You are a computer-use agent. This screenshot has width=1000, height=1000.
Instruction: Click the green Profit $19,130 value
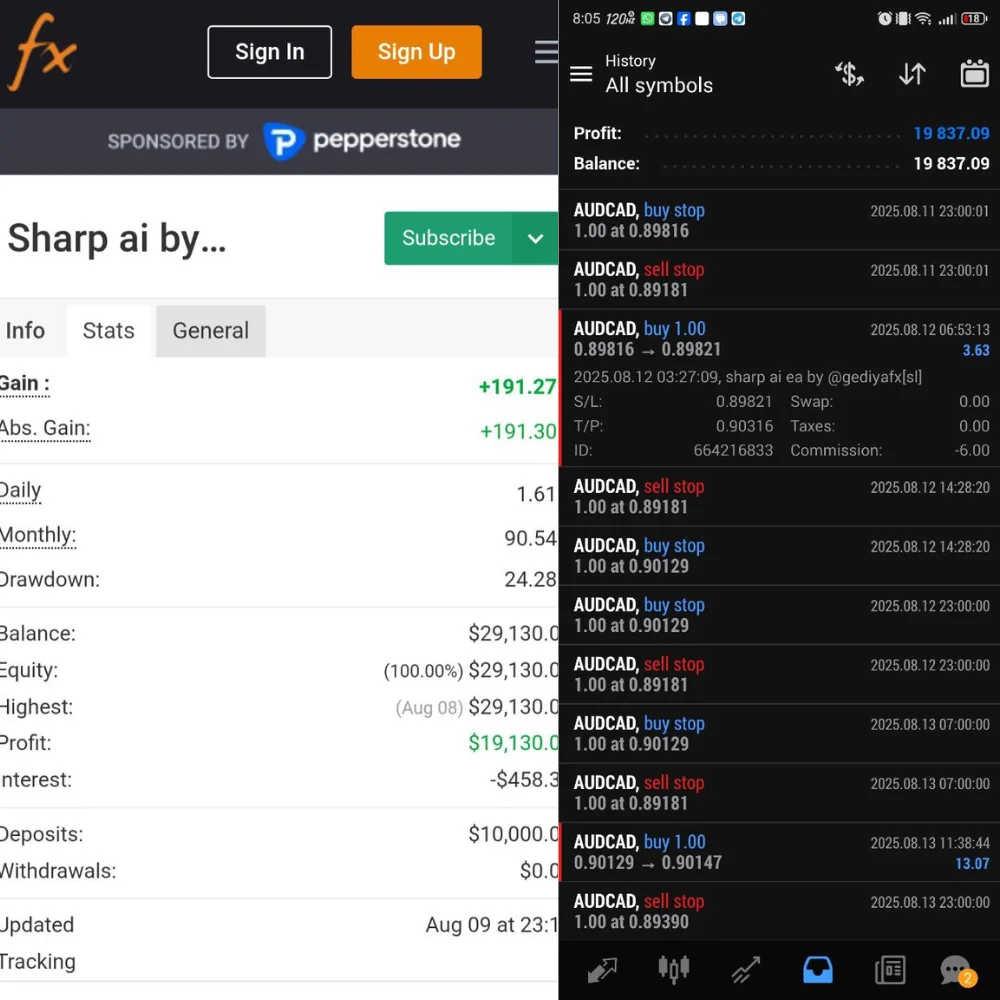(x=513, y=742)
